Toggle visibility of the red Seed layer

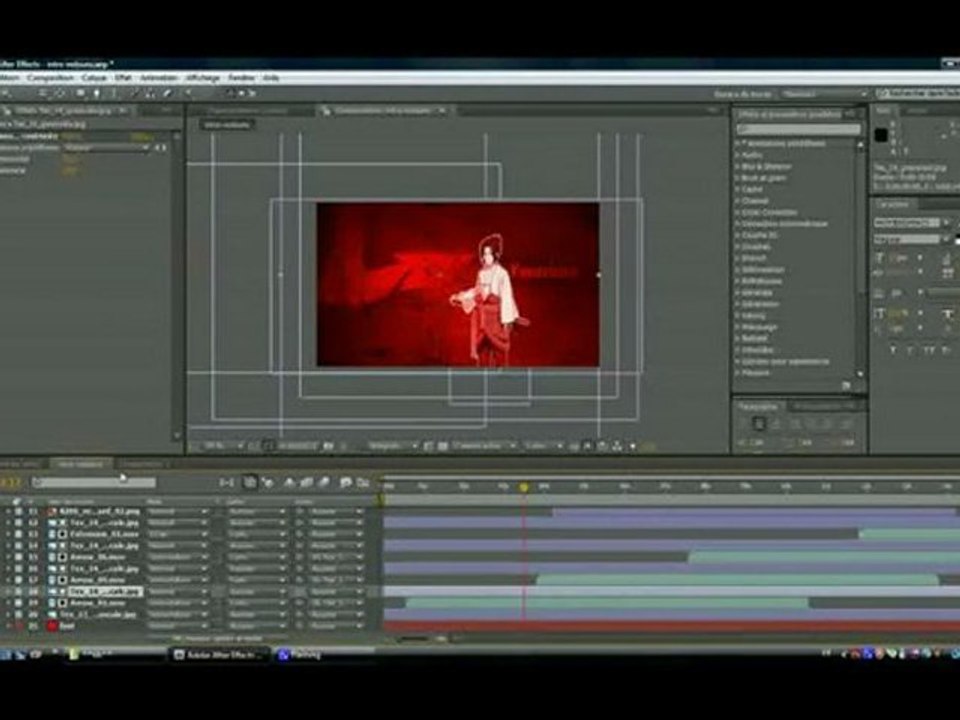[18, 626]
